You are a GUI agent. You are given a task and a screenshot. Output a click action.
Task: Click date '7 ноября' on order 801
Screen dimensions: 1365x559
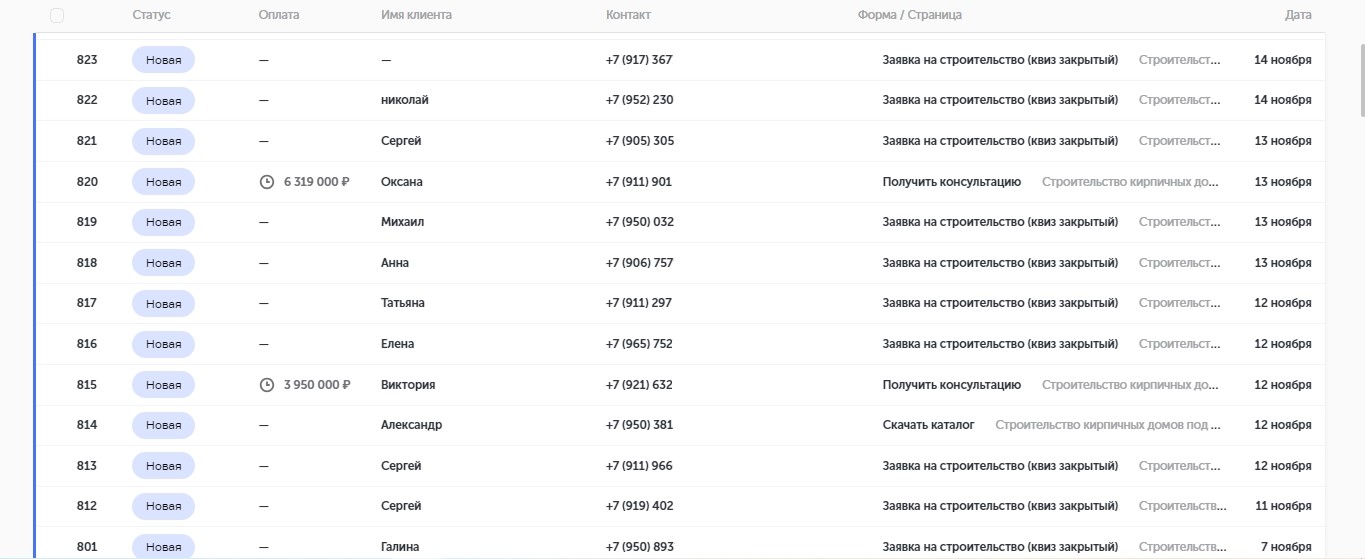click(x=1286, y=547)
